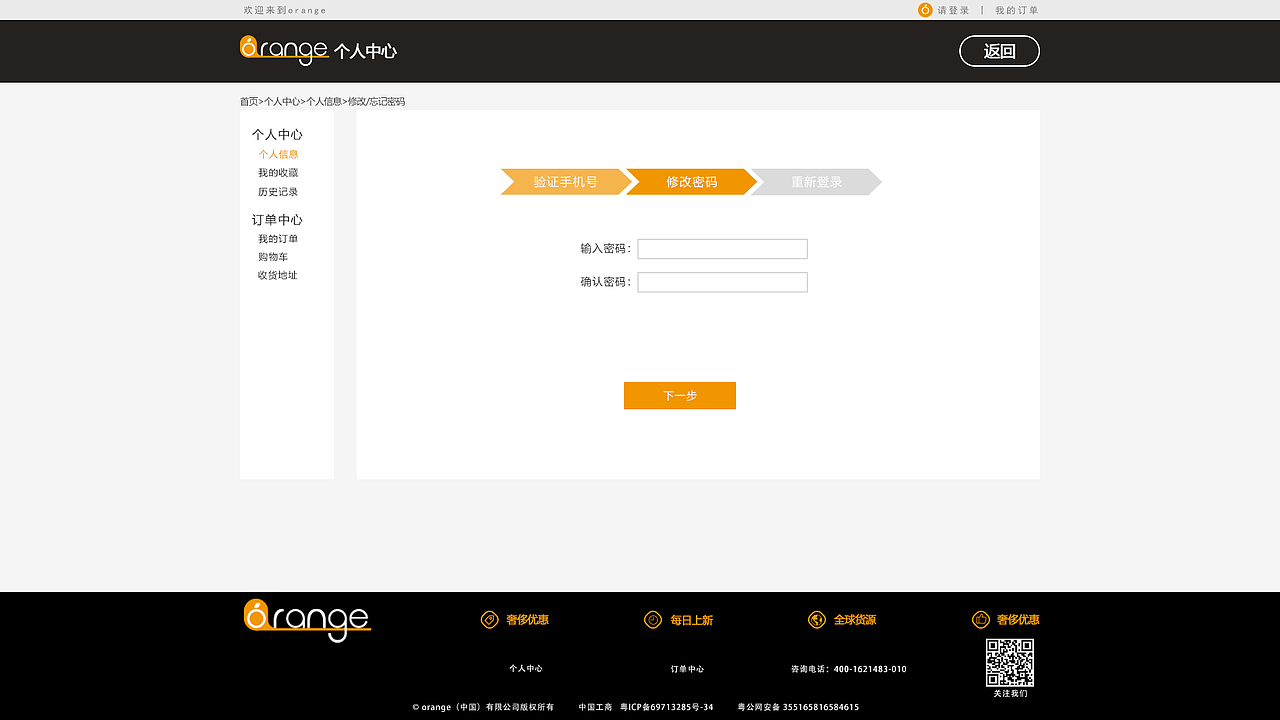The width and height of the screenshot is (1280, 720).
Task: Click 欢迎来到orange greeting text
Action: coord(285,10)
